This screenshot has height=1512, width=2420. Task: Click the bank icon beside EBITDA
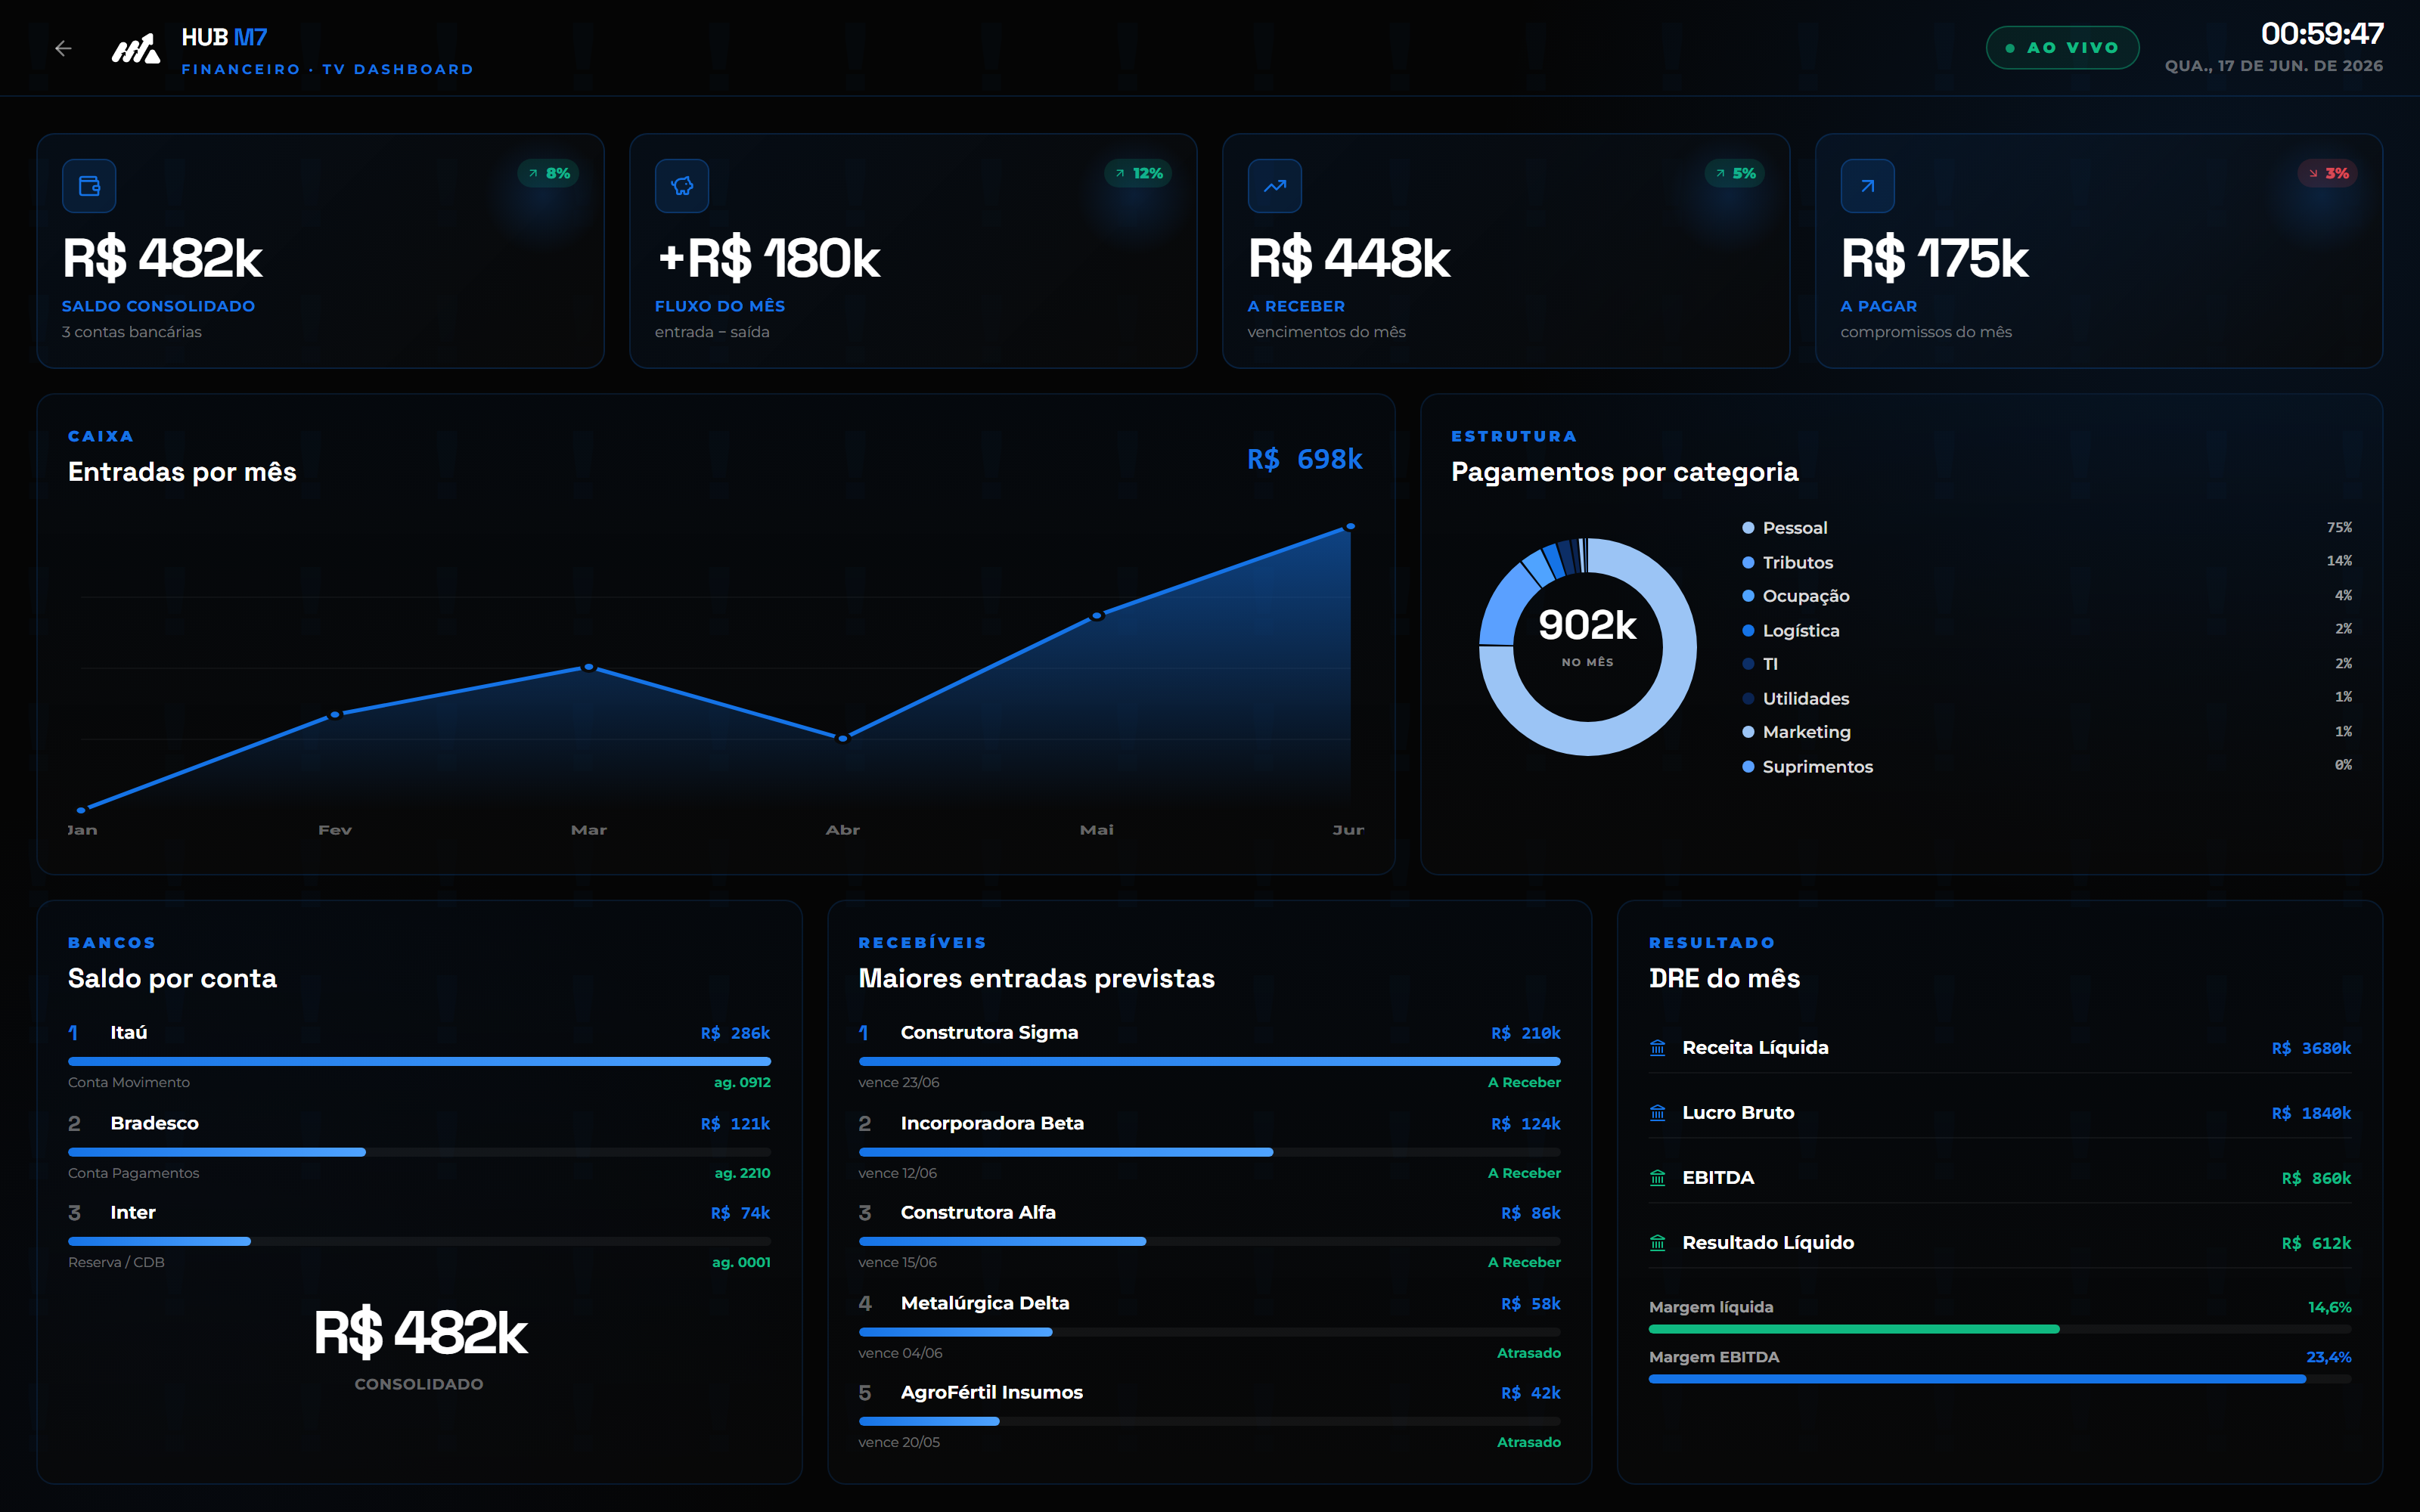click(x=1658, y=1178)
